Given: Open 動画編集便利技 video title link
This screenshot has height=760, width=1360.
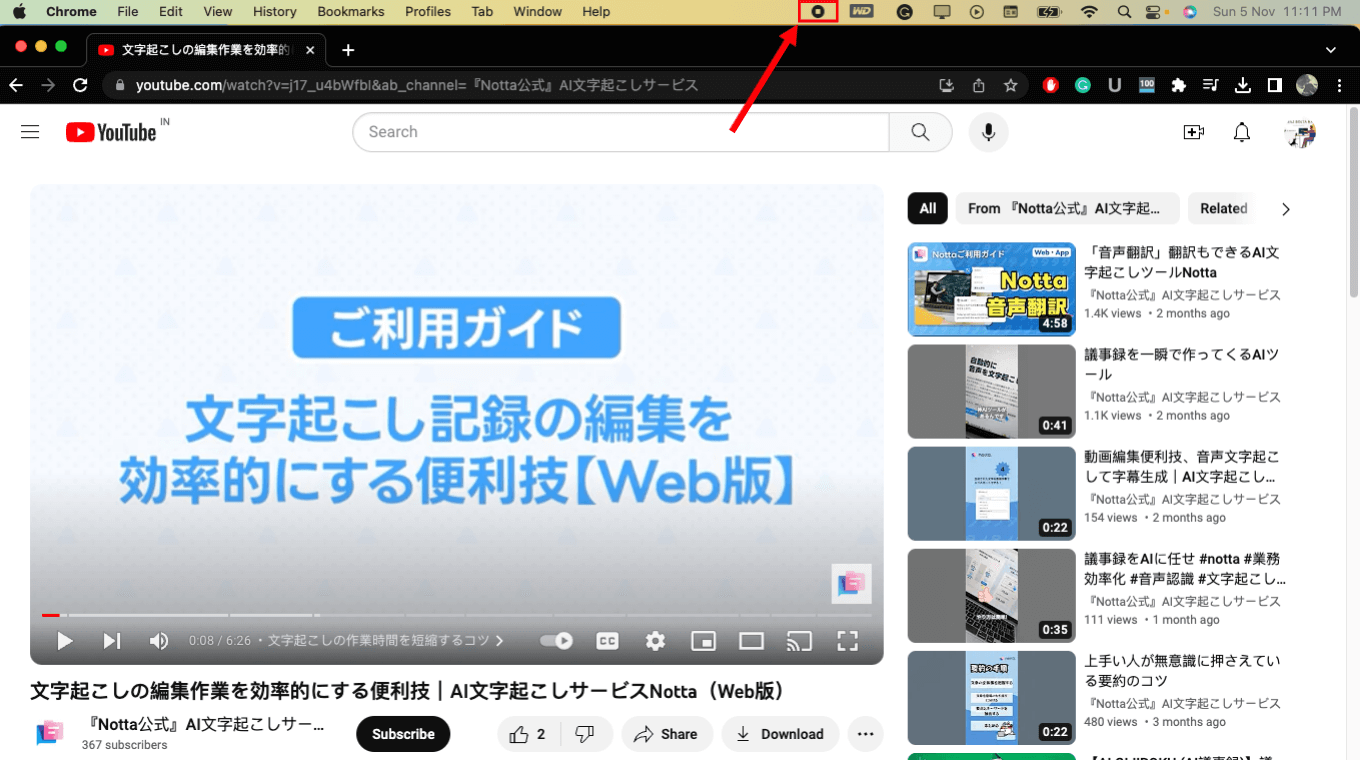Looking at the screenshot, I should pos(1182,467).
